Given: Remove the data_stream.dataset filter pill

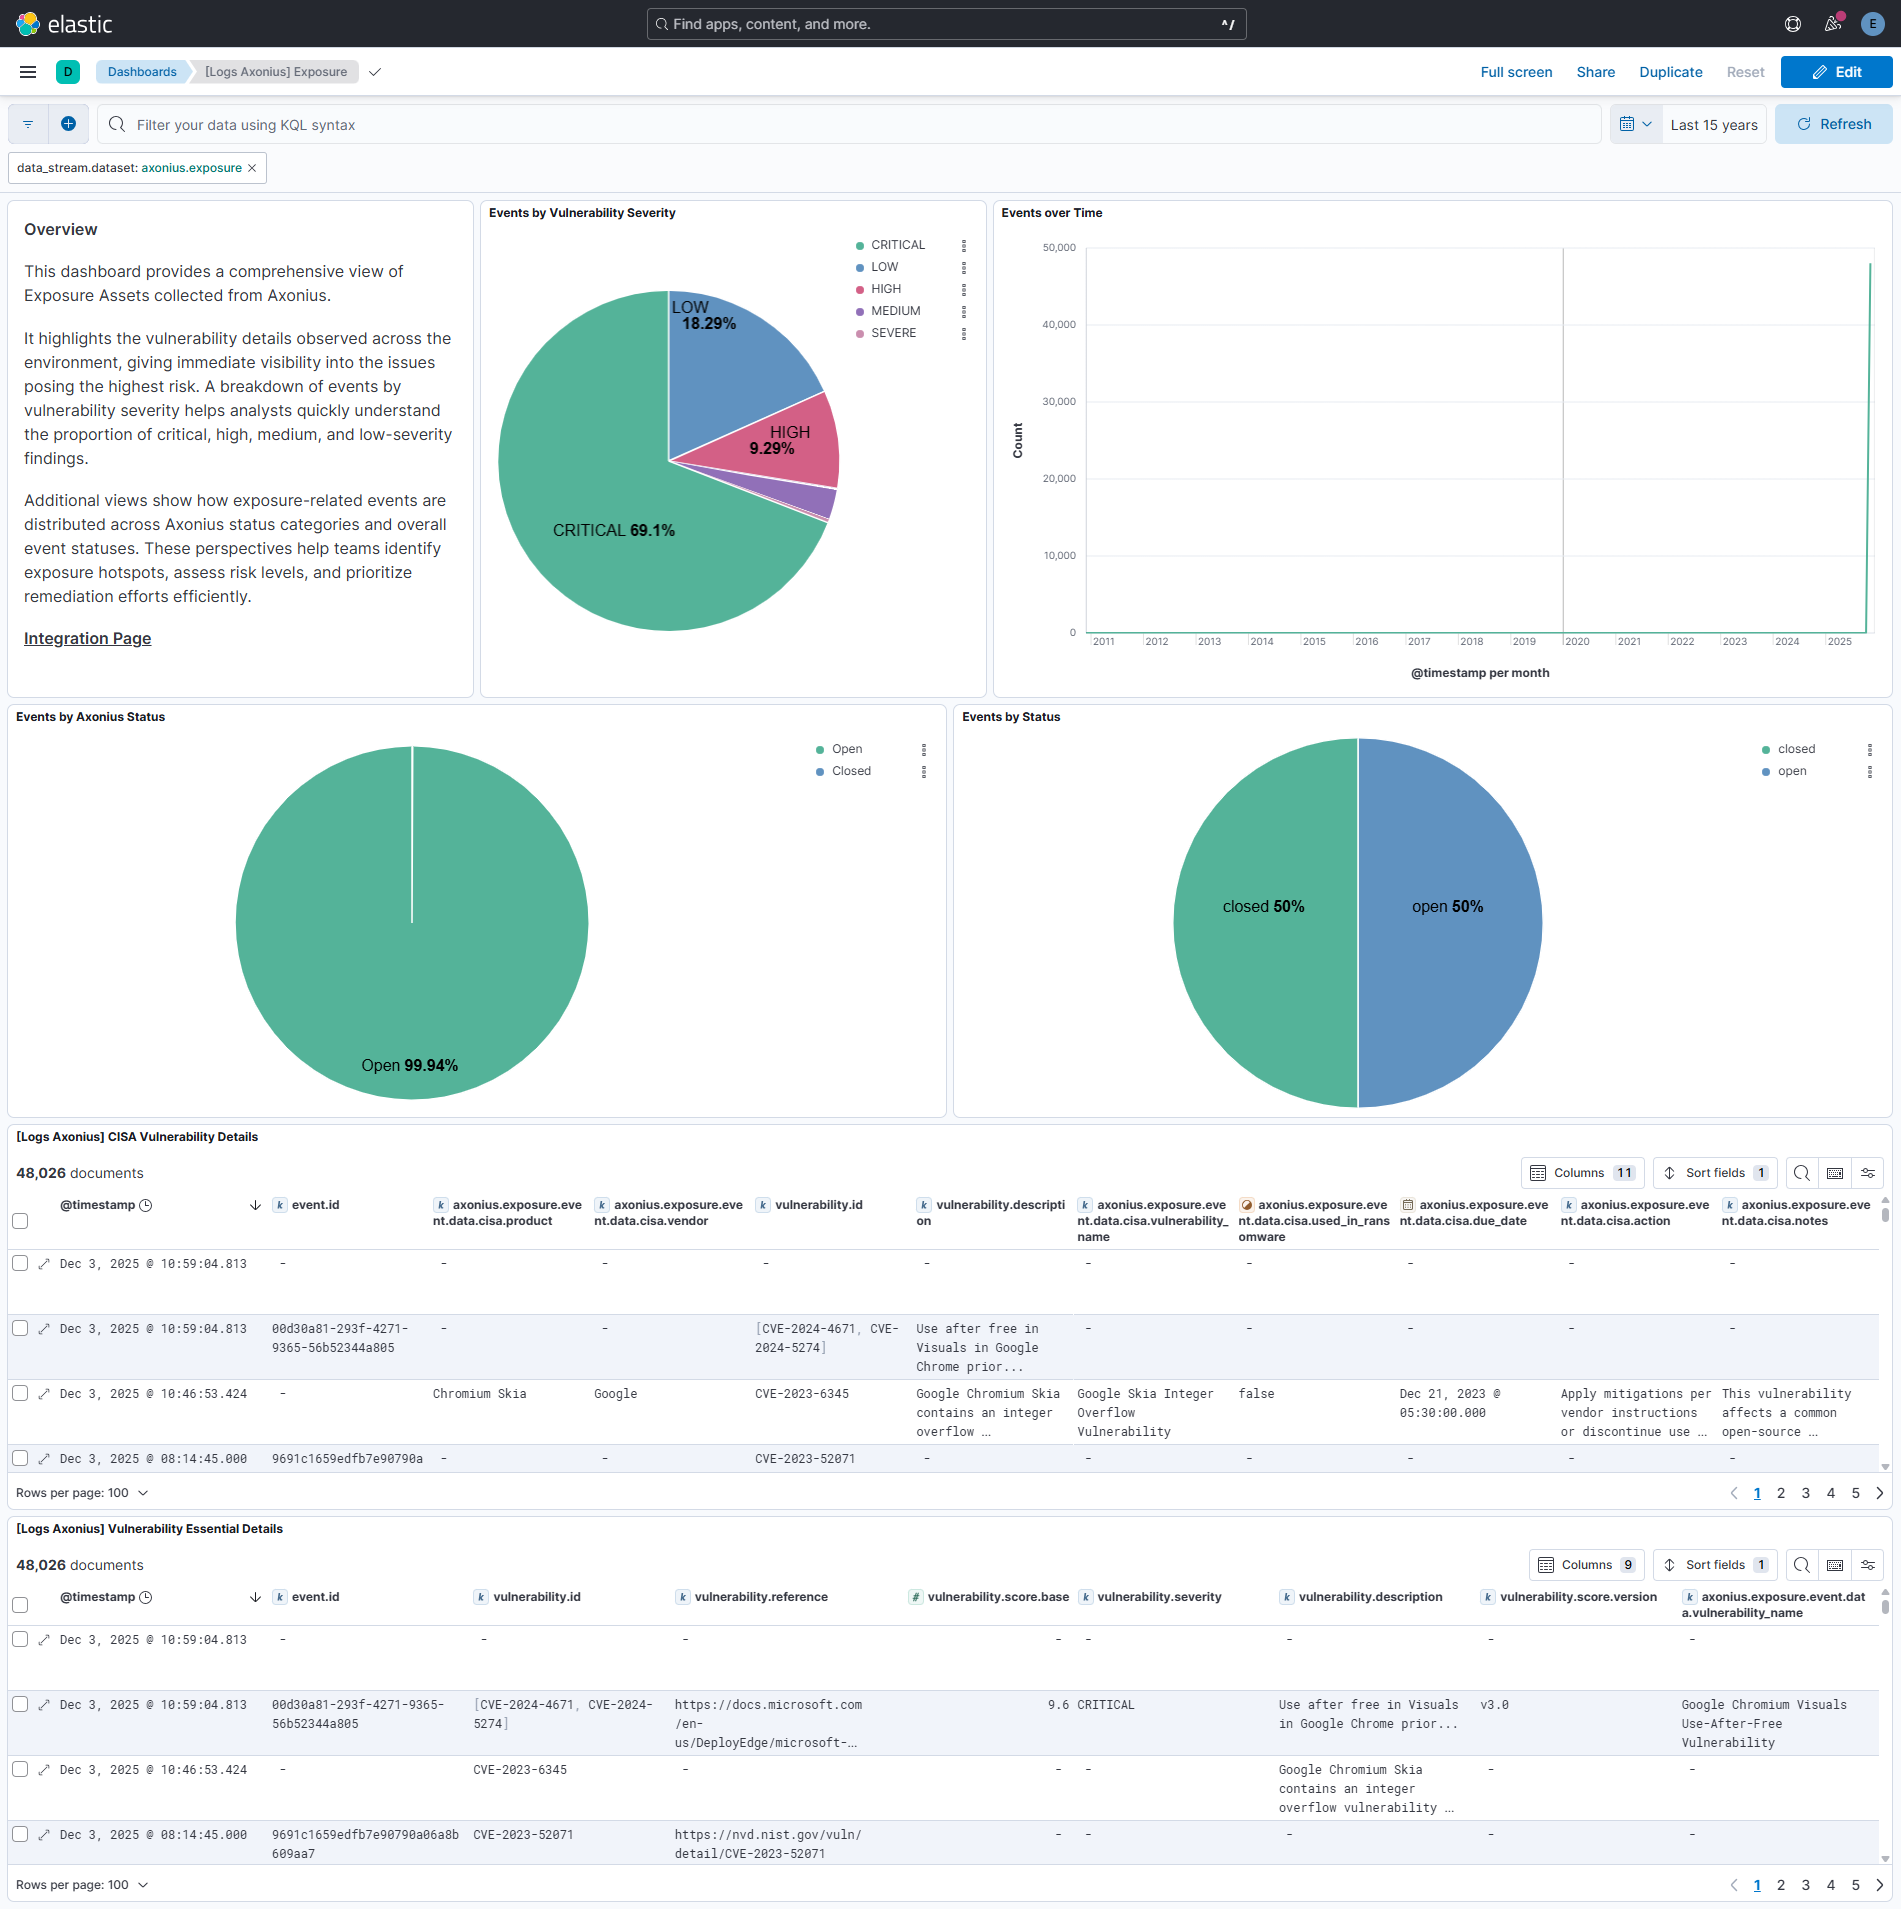Looking at the screenshot, I should pos(252,168).
